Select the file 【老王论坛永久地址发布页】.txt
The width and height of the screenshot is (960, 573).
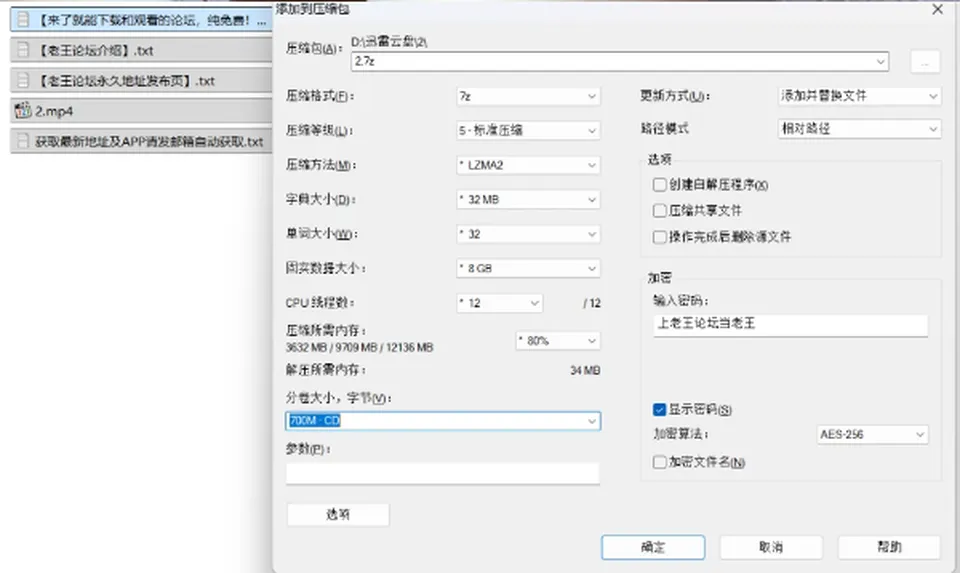(x=141, y=81)
